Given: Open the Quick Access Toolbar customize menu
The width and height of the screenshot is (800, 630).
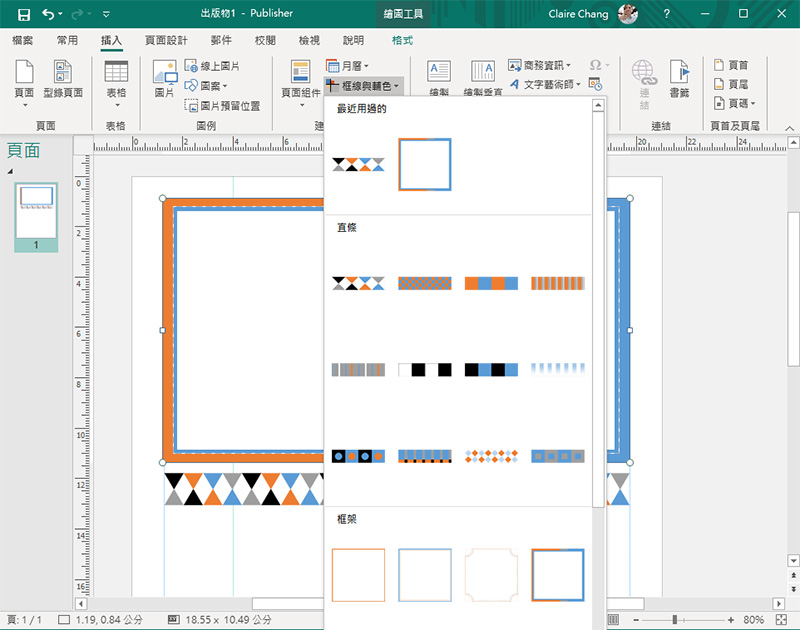Looking at the screenshot, I should click(106, 14).
